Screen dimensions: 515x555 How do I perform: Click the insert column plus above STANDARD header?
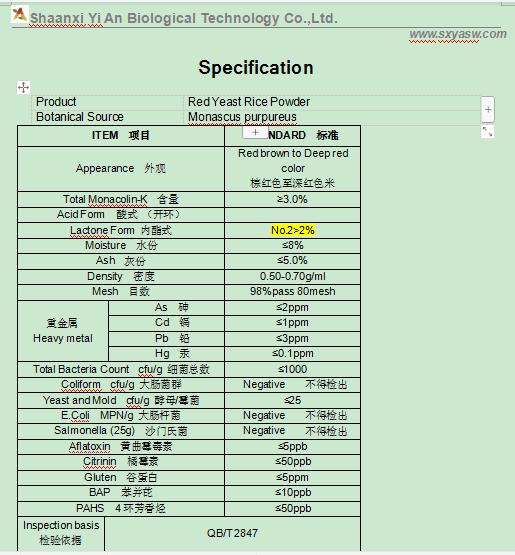(x=255, y=132)
